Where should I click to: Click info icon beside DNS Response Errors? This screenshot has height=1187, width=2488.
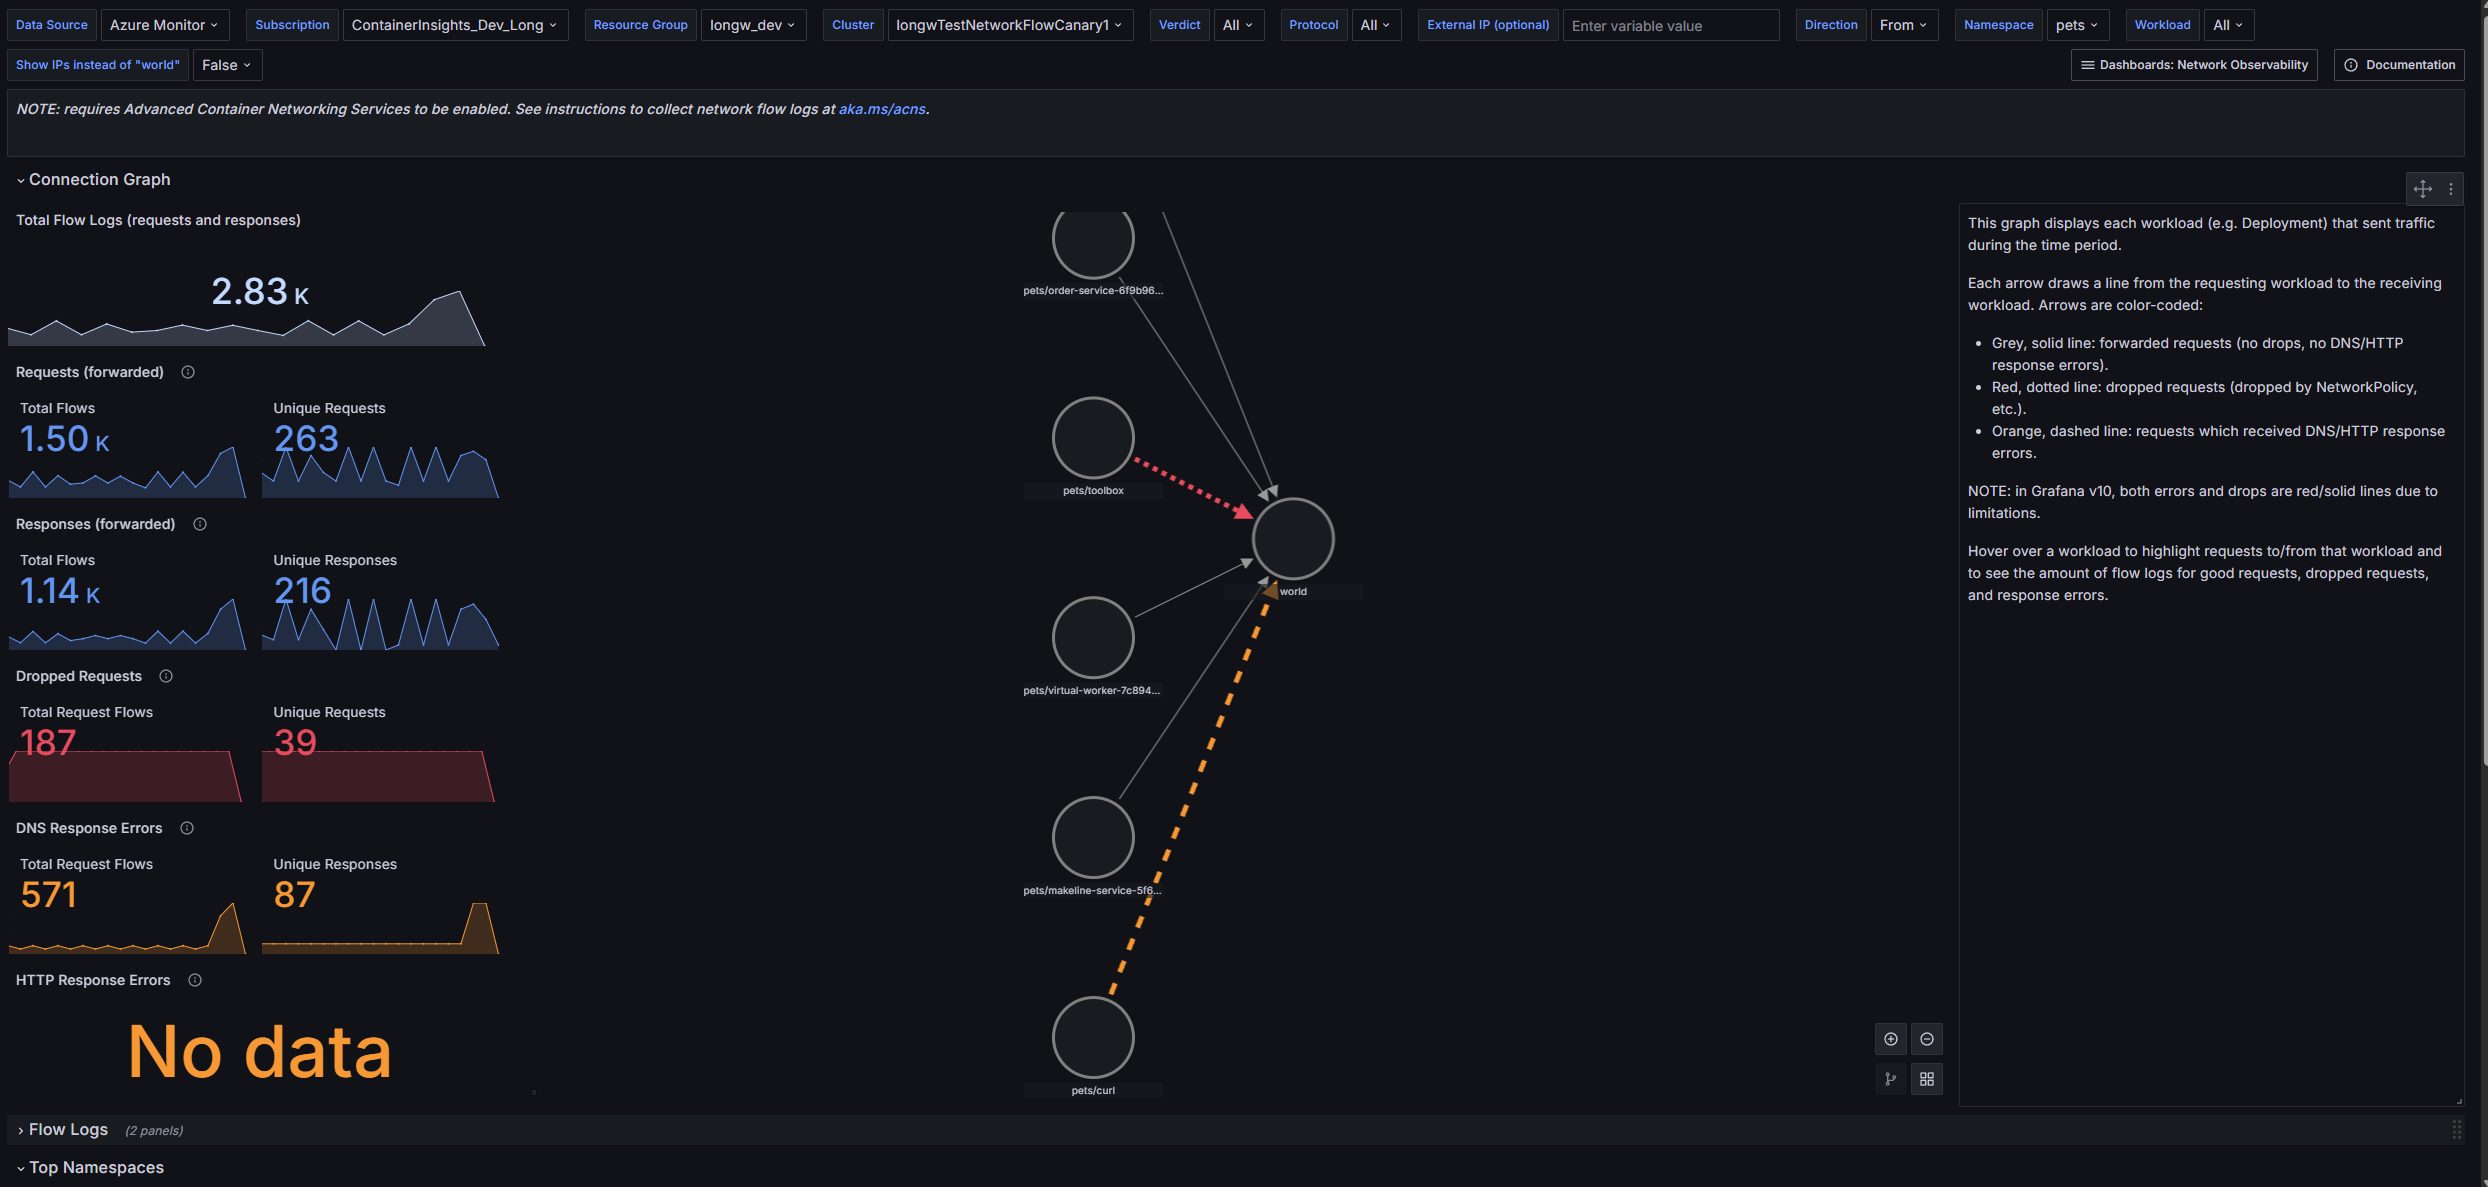point(187,828)
